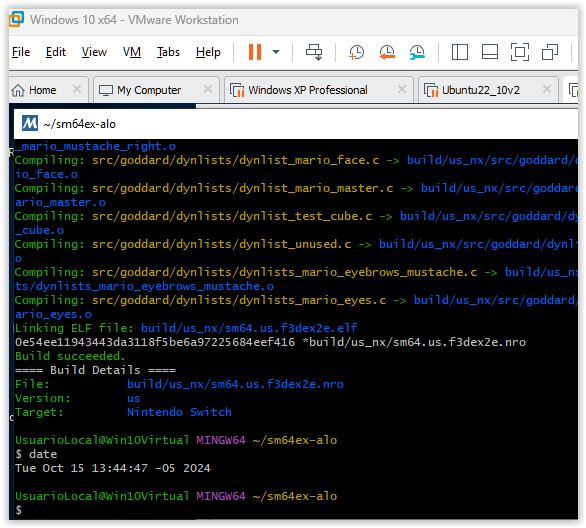Open the Help menu
The image size is (586, 528).
pyautogui.click(x=208, y=52)
